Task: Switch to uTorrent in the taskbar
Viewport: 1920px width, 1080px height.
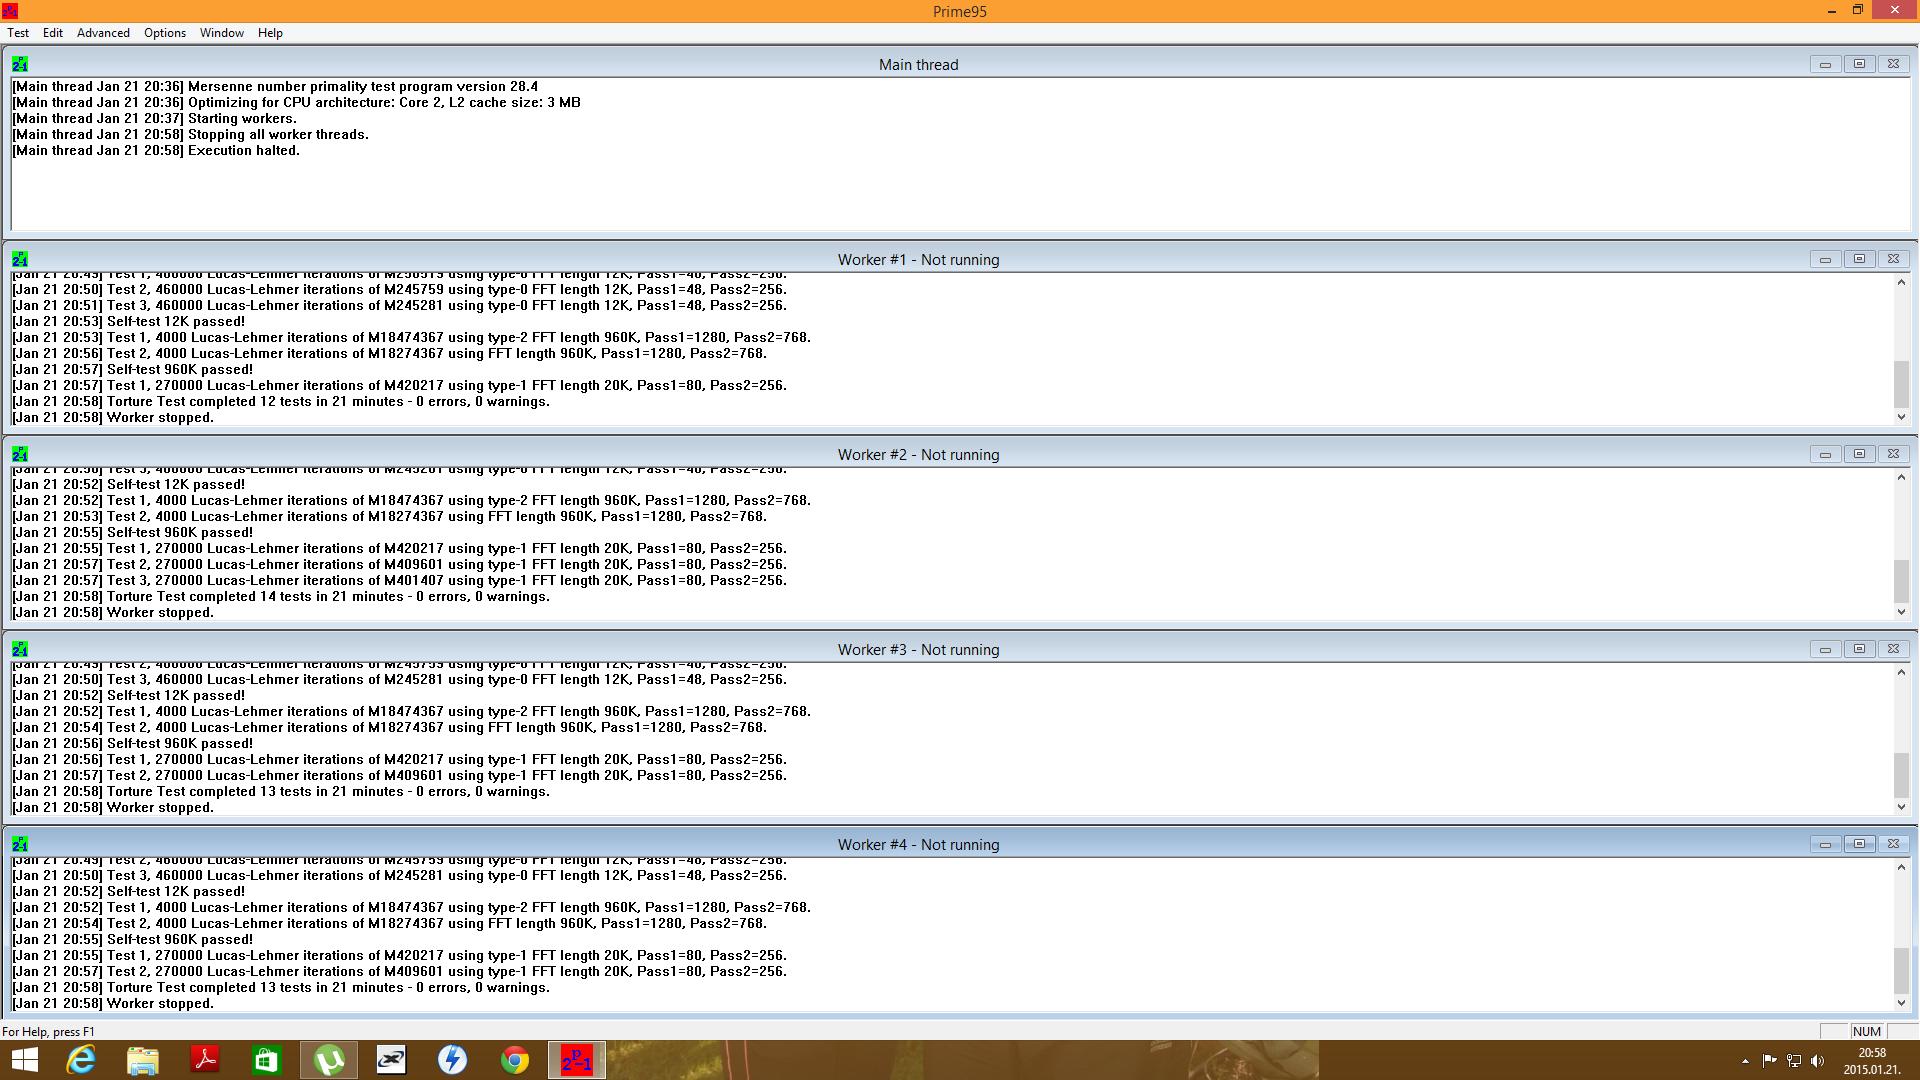Action: 329,1060
